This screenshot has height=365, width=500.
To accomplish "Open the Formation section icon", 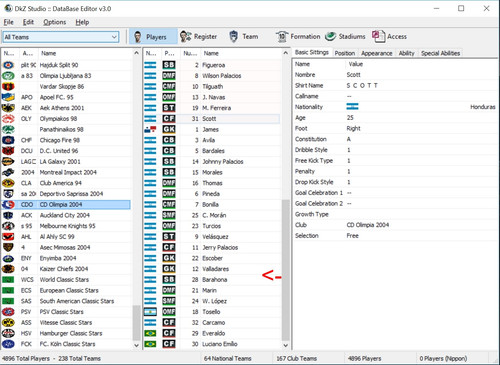I will click(x=282, y=37).
